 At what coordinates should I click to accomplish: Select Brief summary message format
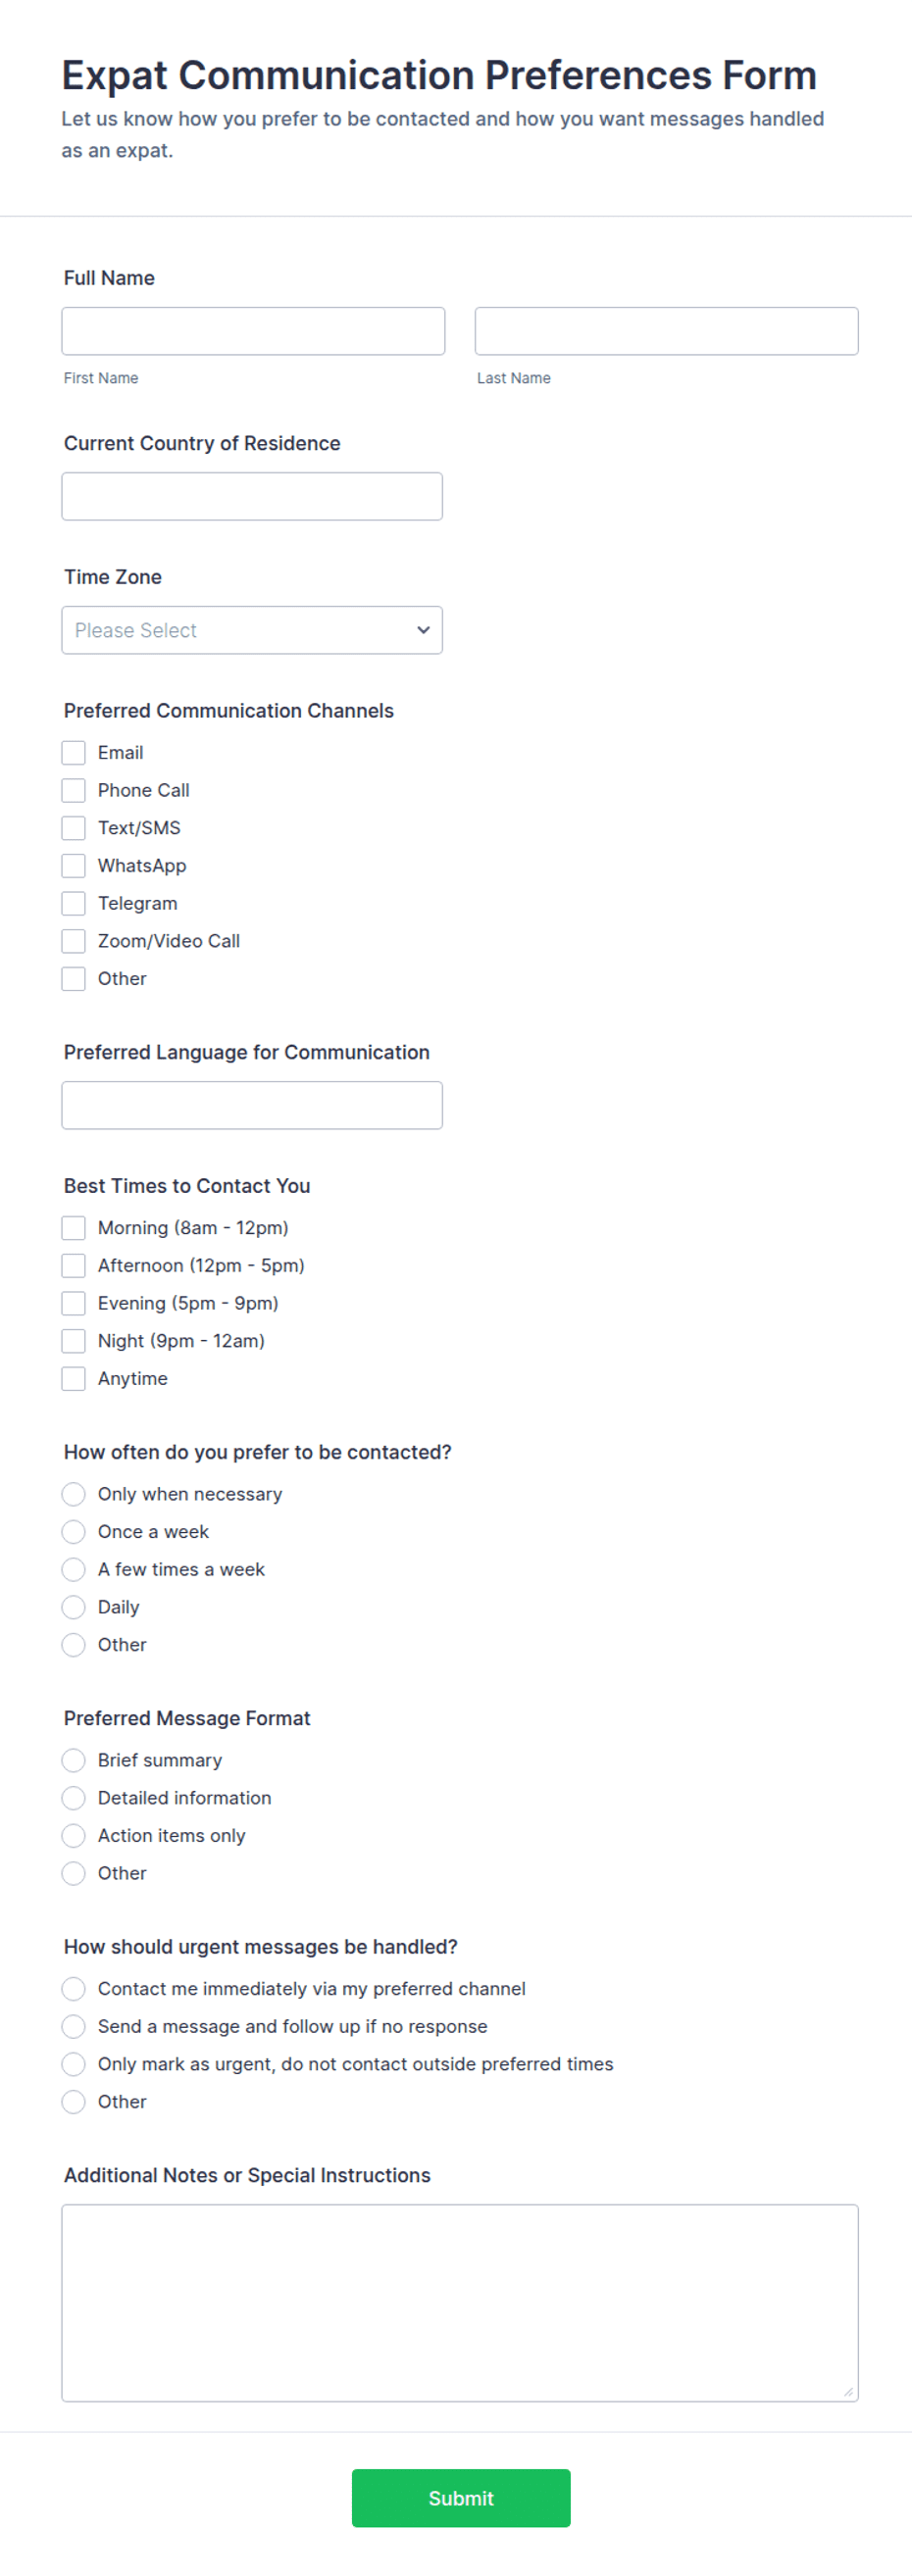click(74, 1760)
